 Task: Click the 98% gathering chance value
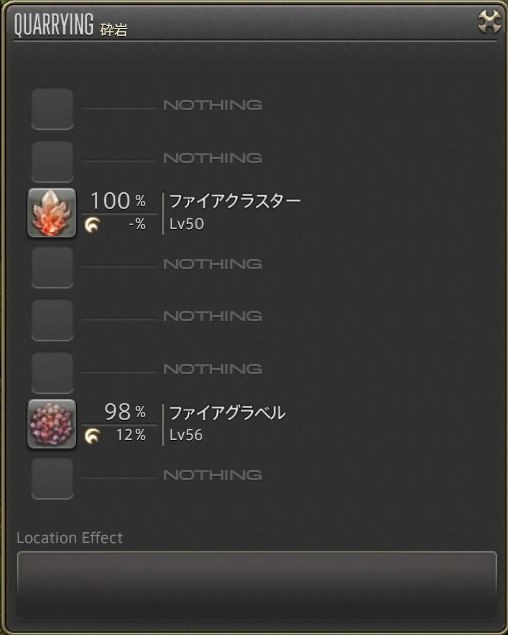(x=125, y=412)
